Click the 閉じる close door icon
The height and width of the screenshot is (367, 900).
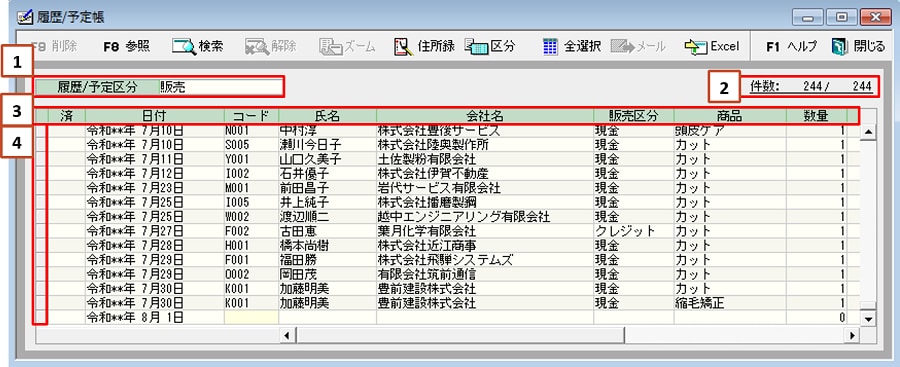840,47
